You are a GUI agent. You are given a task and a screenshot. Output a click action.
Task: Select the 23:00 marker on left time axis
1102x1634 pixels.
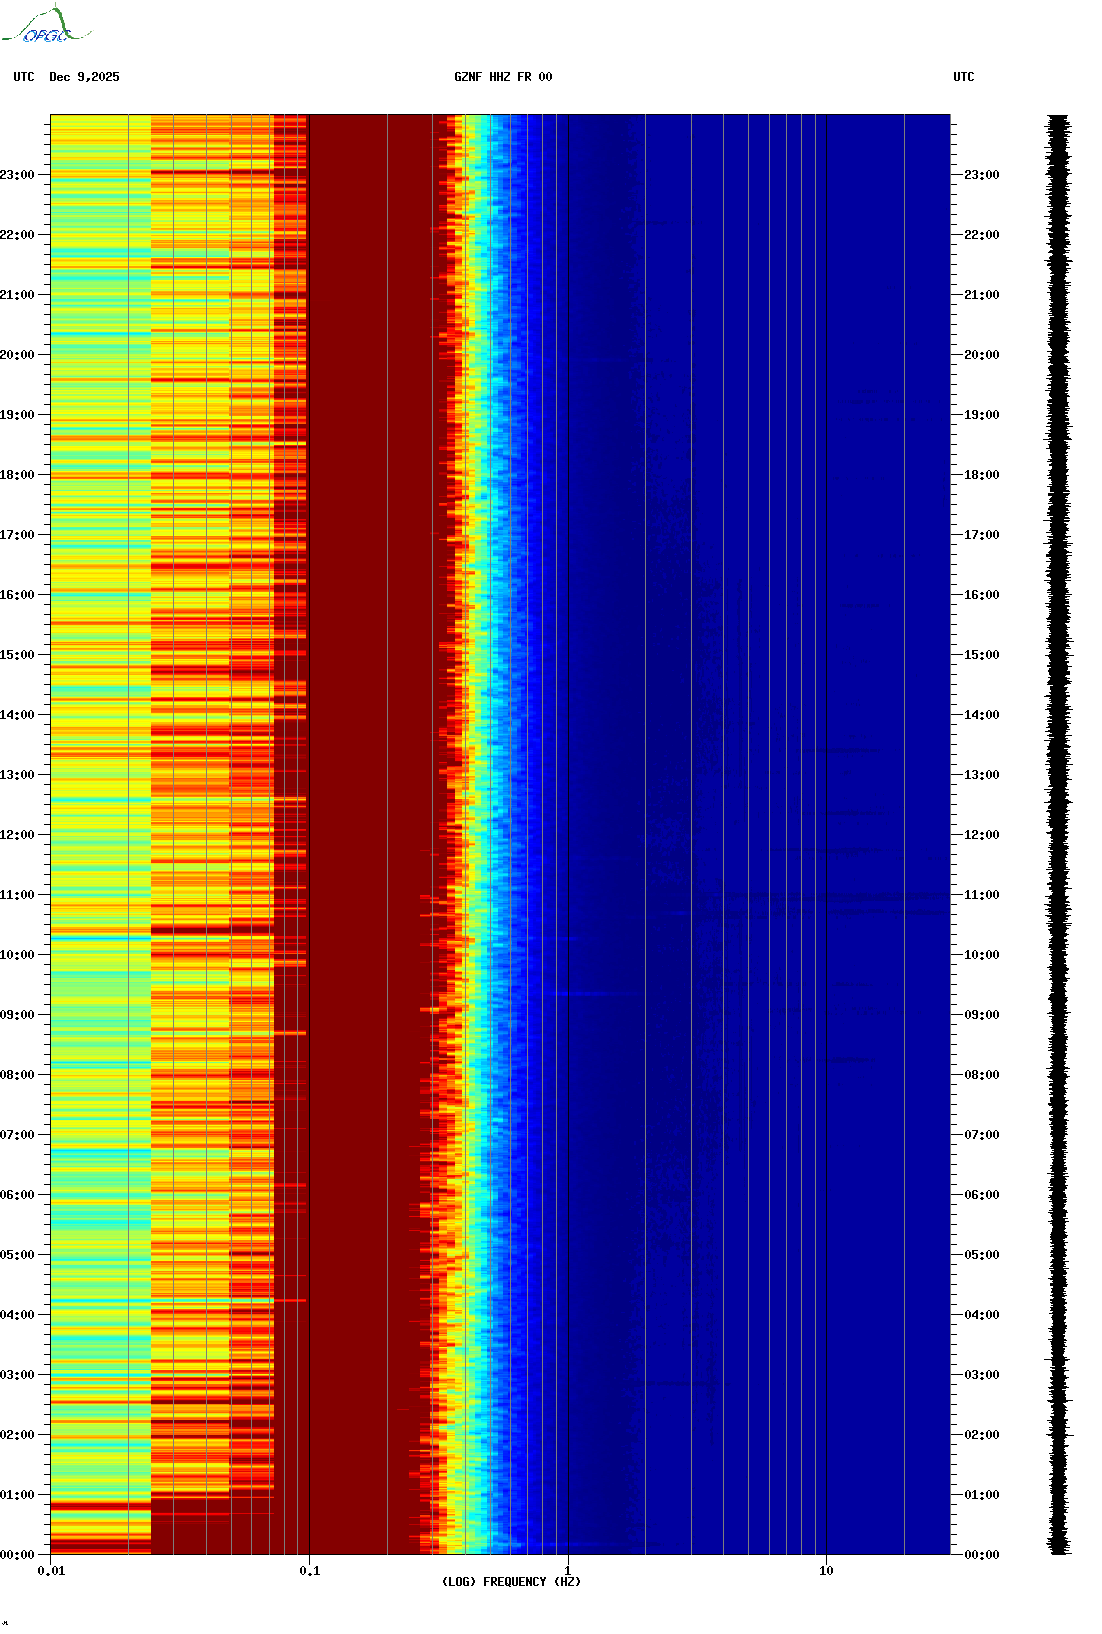18,175
